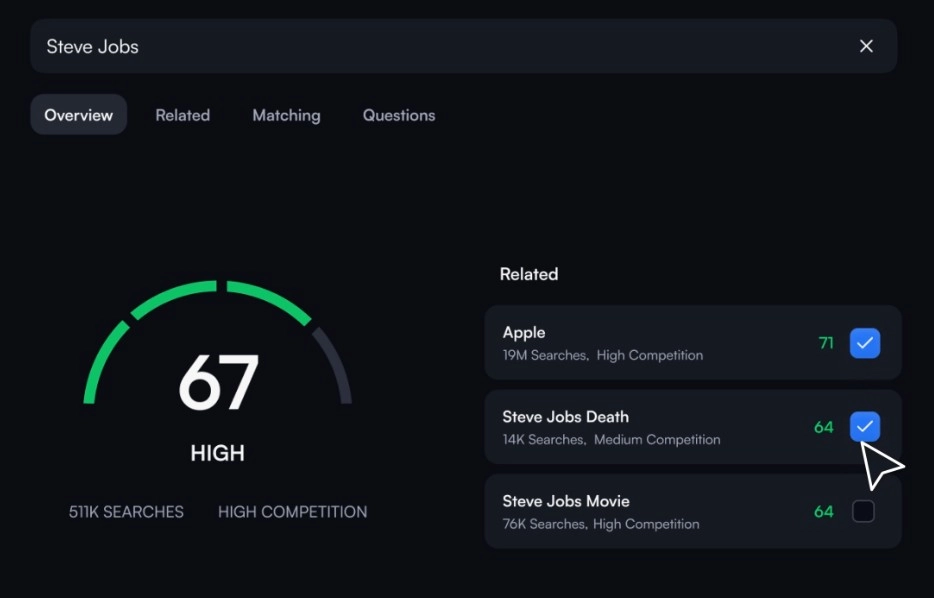Switch to the Overview tab

click(x=78, y=115)
